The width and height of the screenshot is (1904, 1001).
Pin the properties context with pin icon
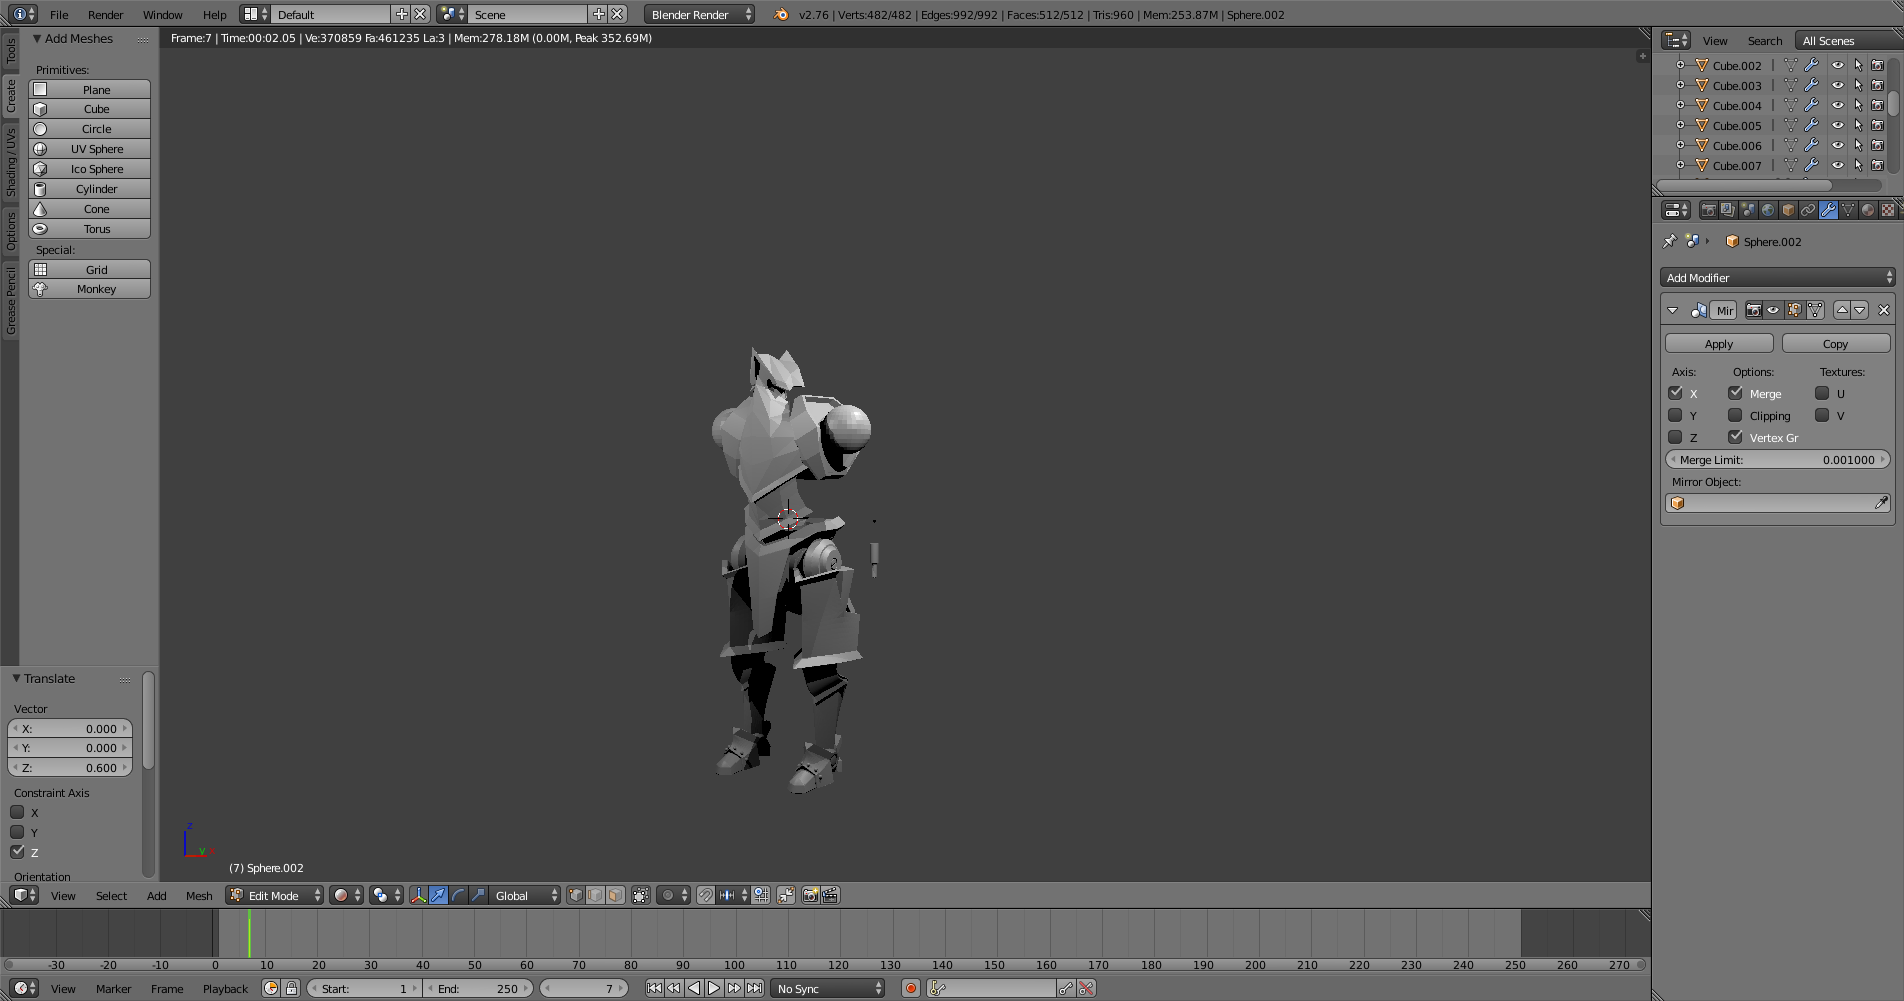pos(1669,241)
